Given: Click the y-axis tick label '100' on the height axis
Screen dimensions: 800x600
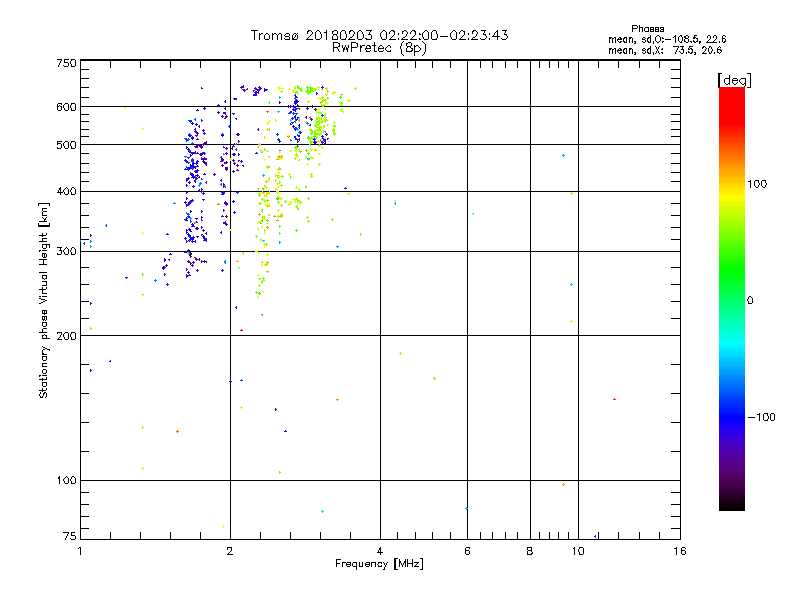Looking at the screenshot, I should (x=66, y=481).
